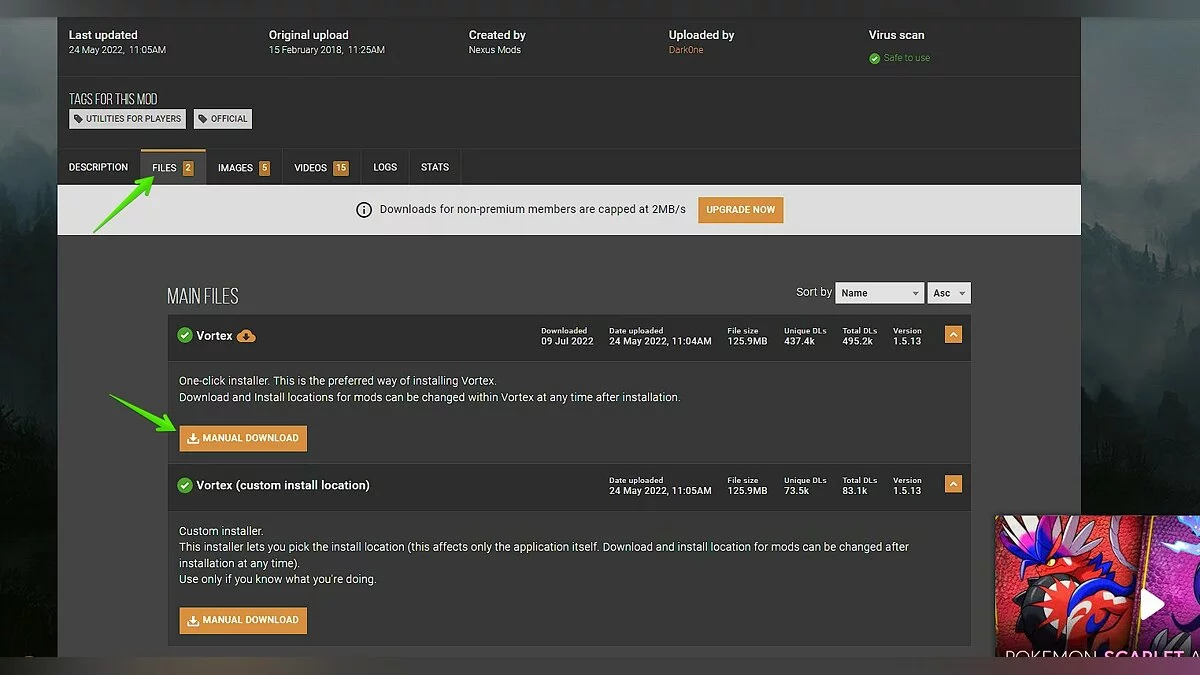Collapse the Vortex custom install location entry
Viewport: 1200px width, 675px height.
pyautogui.click(x=953, y=484)
